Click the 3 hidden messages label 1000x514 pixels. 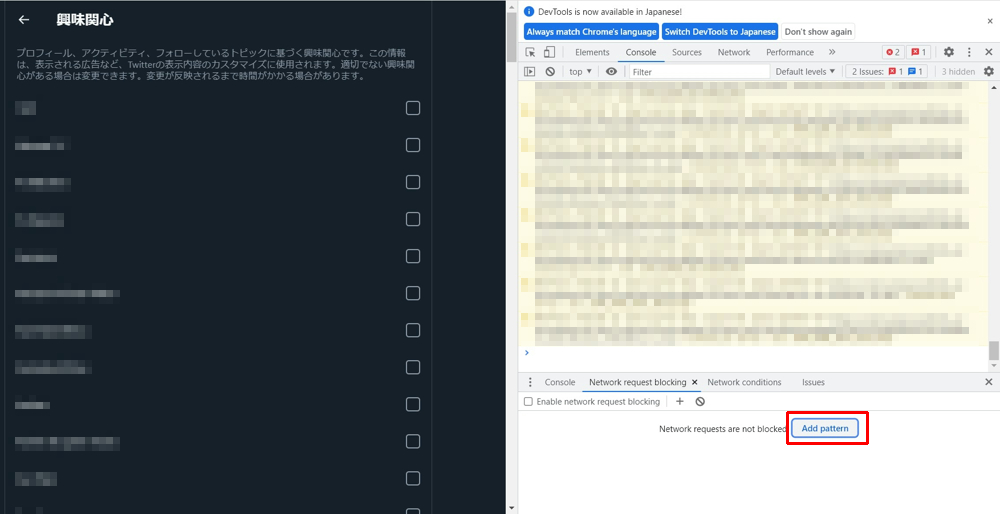tap(957, 71)
